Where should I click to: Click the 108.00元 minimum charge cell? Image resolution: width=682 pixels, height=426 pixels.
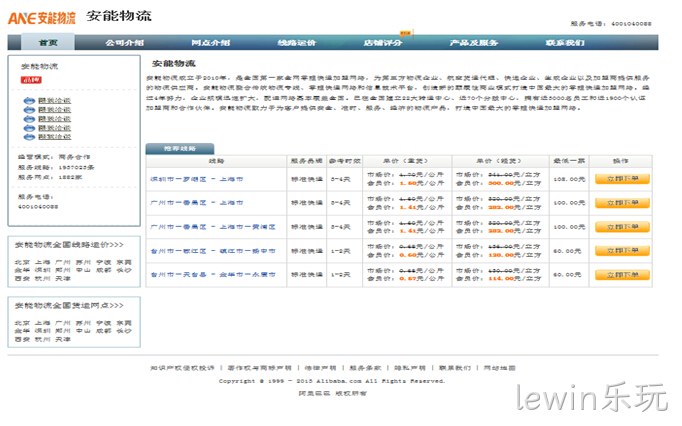569,179
